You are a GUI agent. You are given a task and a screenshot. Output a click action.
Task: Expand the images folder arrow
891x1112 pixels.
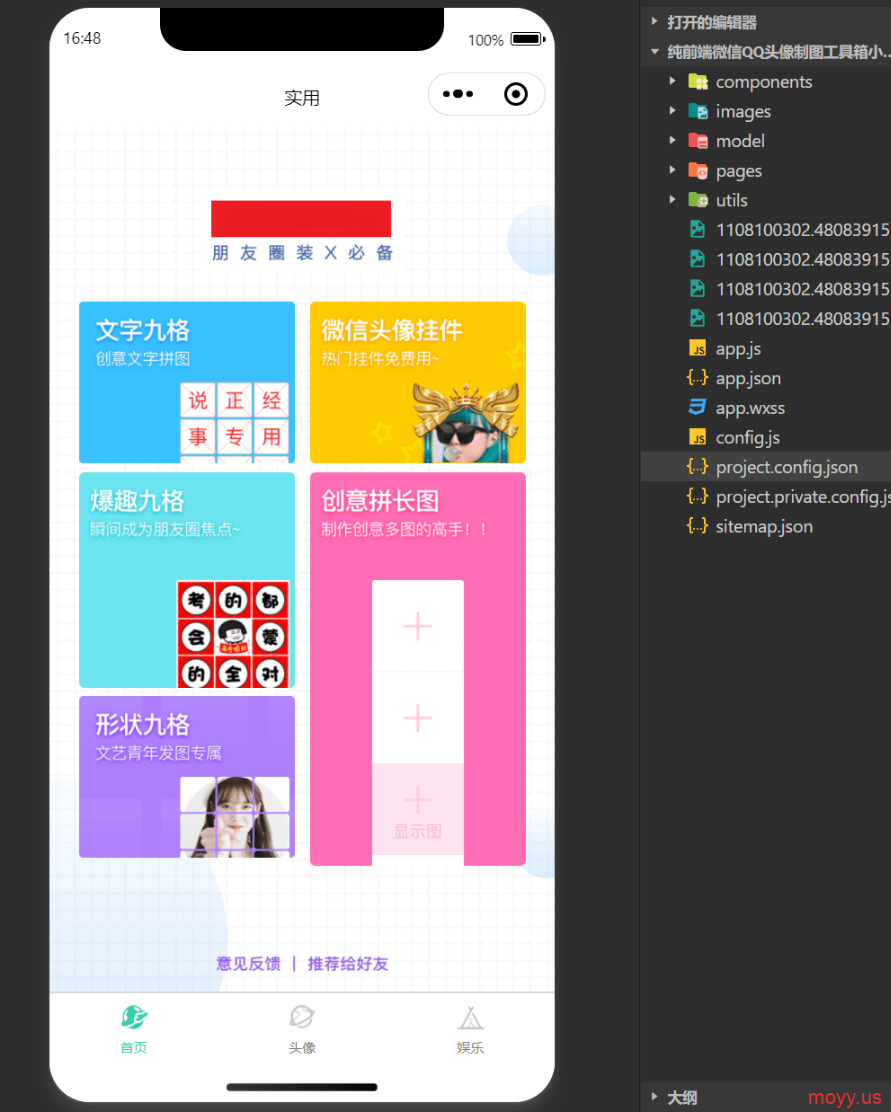(672, 111)
